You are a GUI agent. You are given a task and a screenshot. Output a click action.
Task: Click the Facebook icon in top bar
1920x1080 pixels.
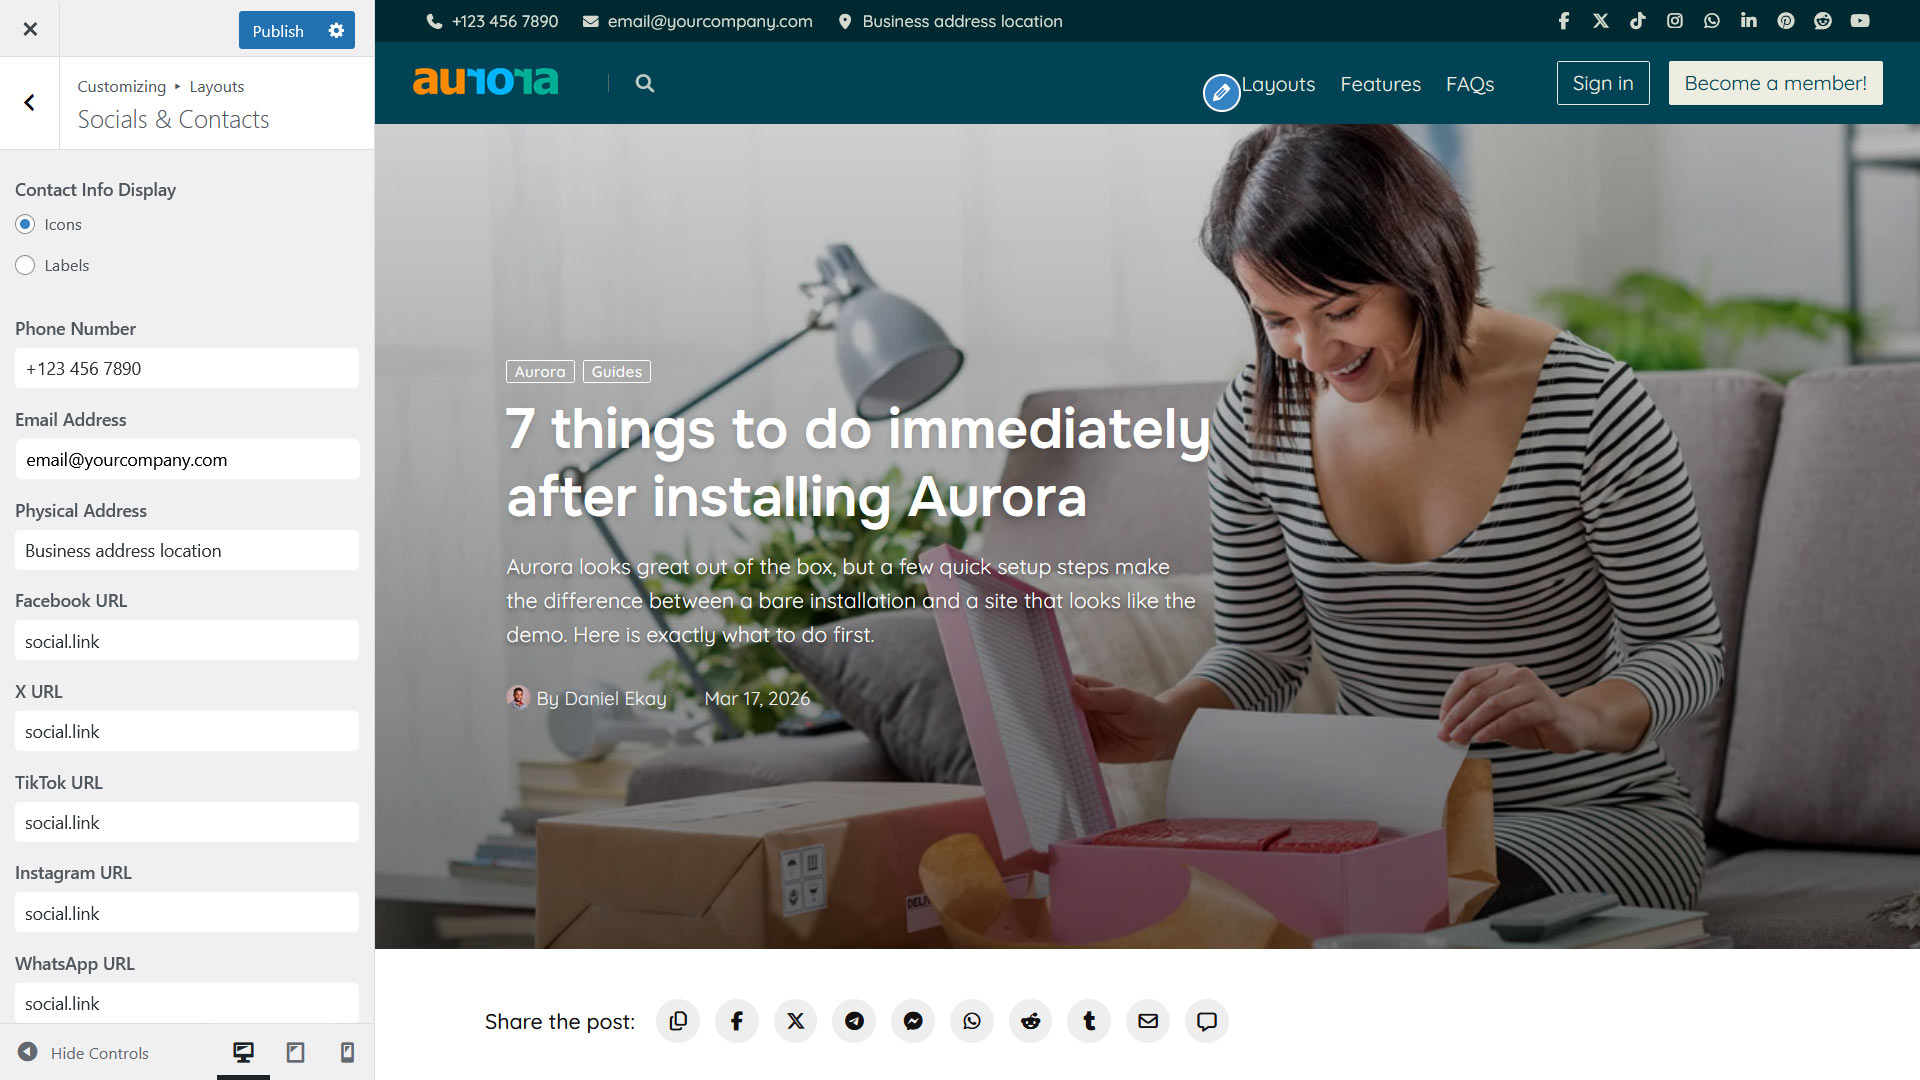[x=1564, y=21]
